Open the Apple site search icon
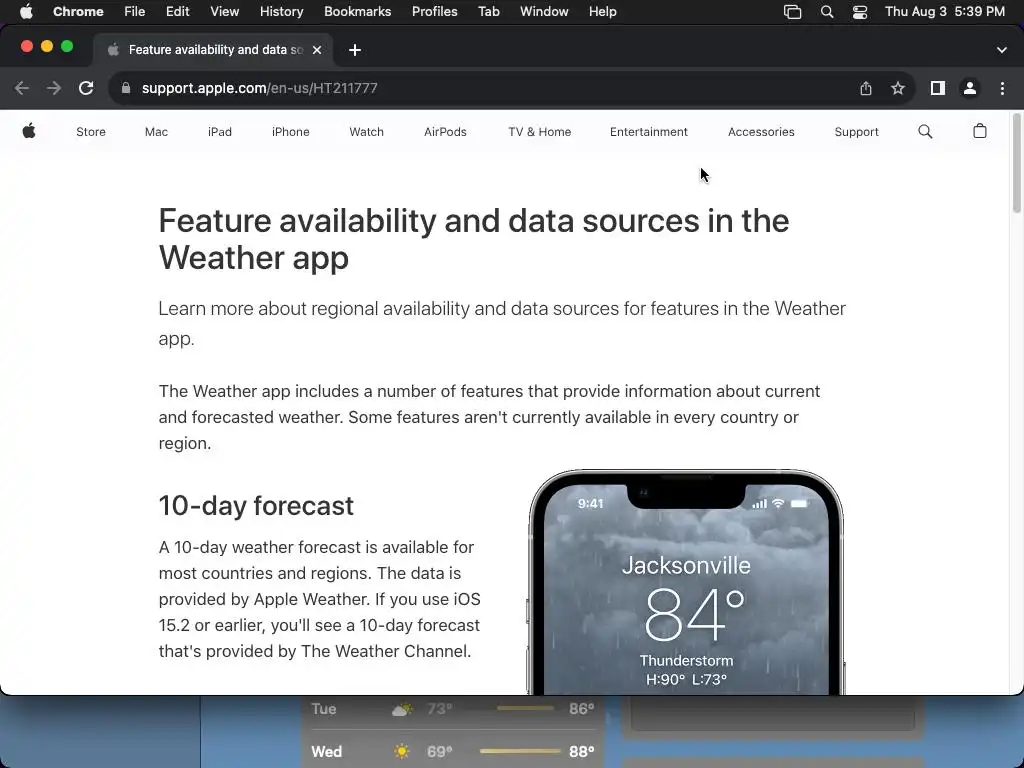This screenshot has height=768, width=1024. (925, 131)
